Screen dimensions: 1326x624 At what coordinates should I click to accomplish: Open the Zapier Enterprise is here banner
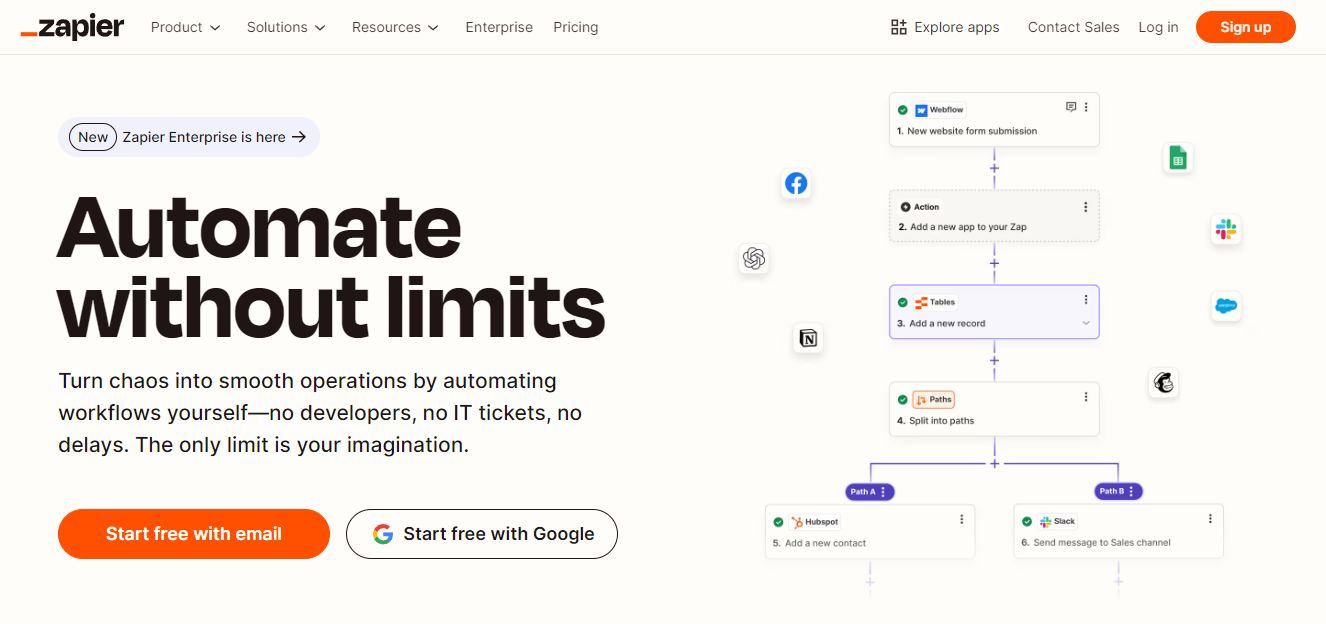(189, 137)
